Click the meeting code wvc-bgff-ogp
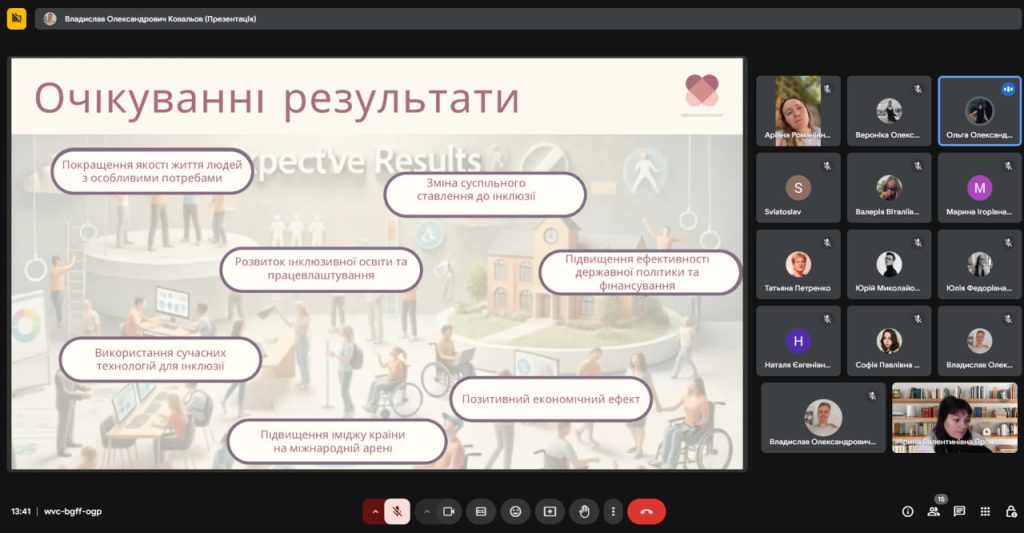Viewport: 1024px width, 533px height. pos(73,511)
